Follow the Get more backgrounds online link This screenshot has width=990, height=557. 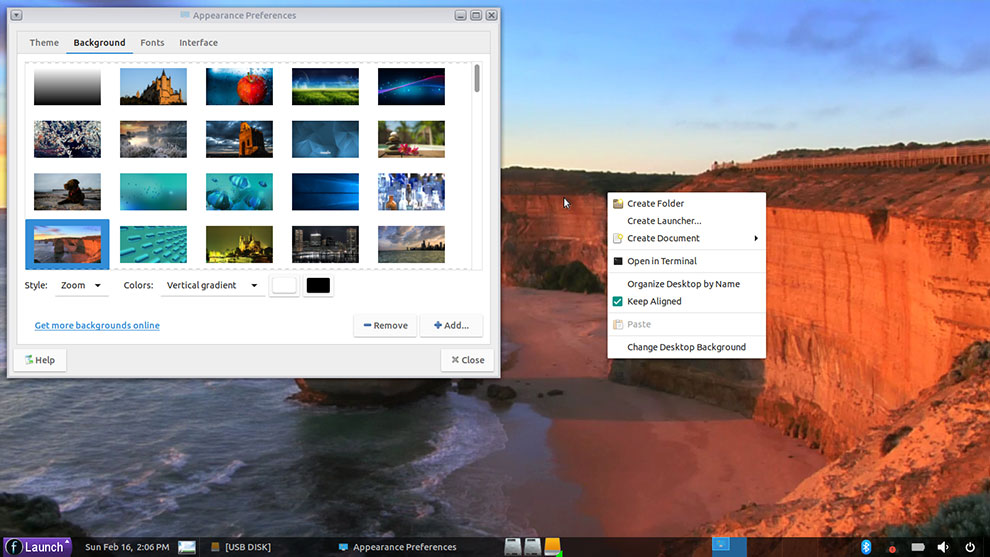pos(97,325)
